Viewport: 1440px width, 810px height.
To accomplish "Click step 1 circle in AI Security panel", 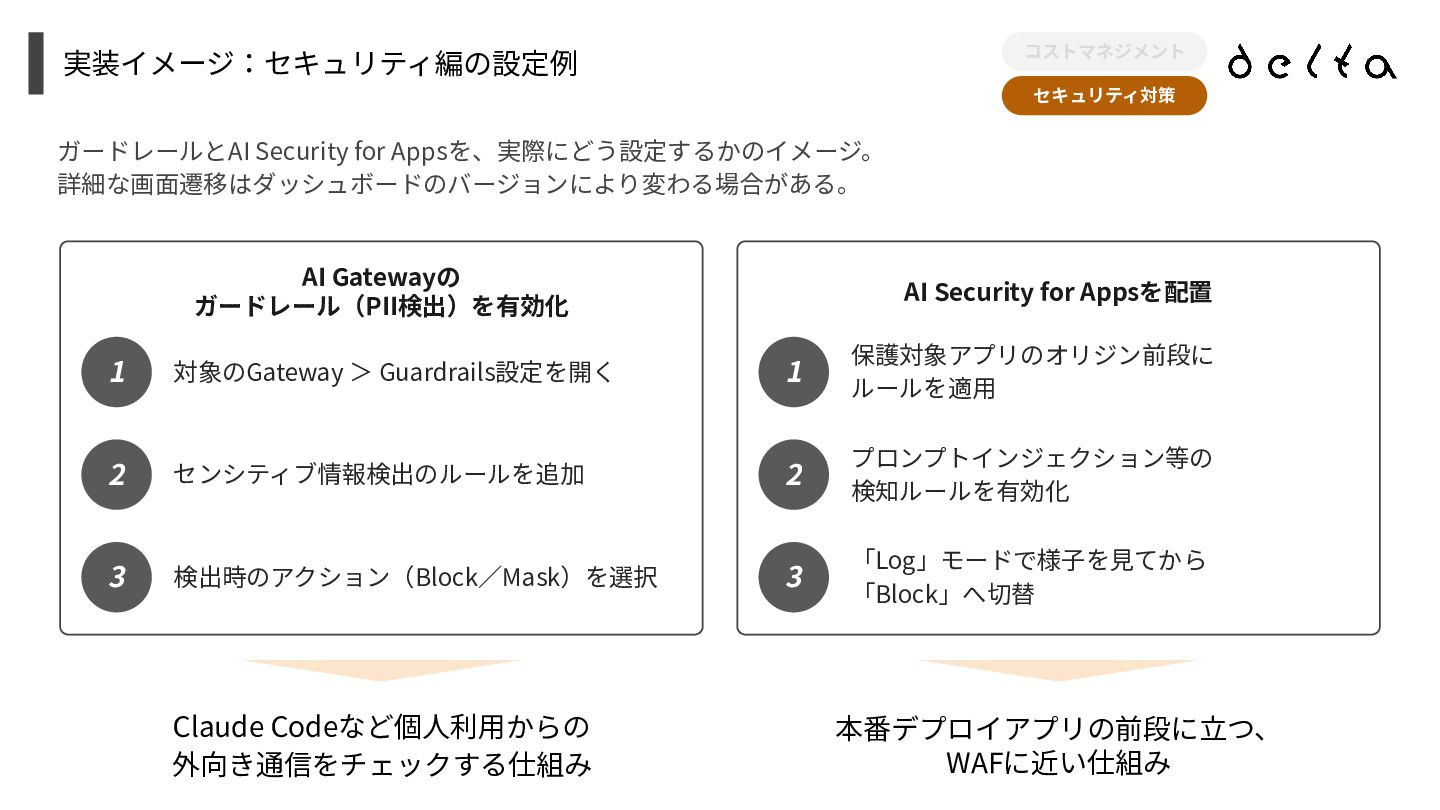I will [x=794, y=372].
